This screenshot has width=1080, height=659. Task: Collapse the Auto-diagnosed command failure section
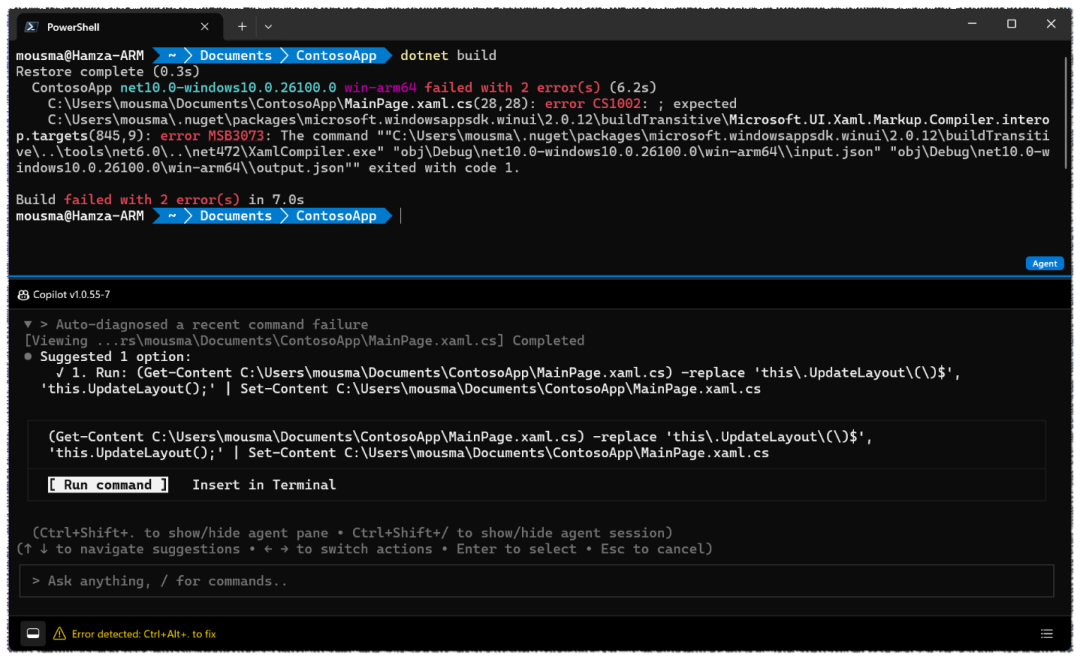pos(28,324)
